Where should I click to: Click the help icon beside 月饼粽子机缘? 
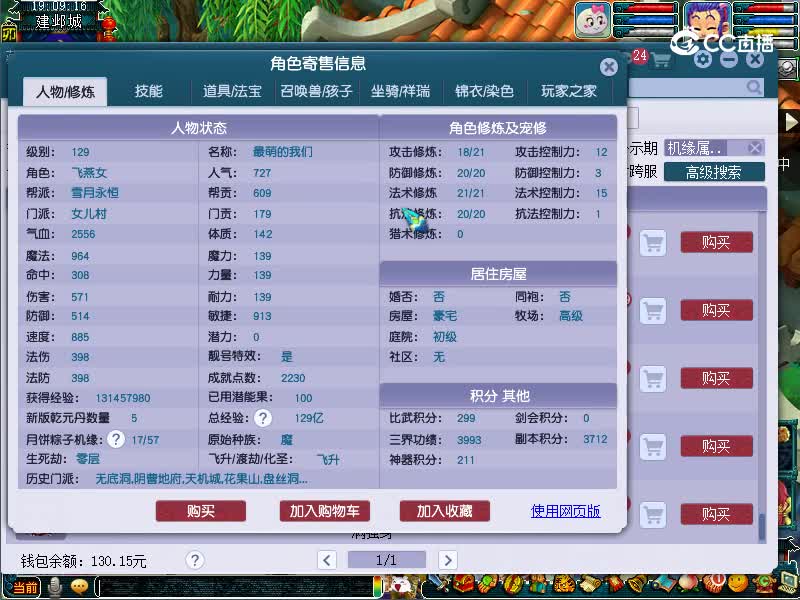pos(116,439)
